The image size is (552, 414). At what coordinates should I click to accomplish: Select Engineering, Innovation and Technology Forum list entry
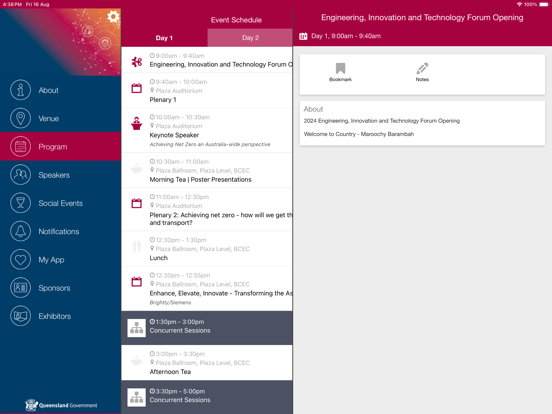[207, 60]
